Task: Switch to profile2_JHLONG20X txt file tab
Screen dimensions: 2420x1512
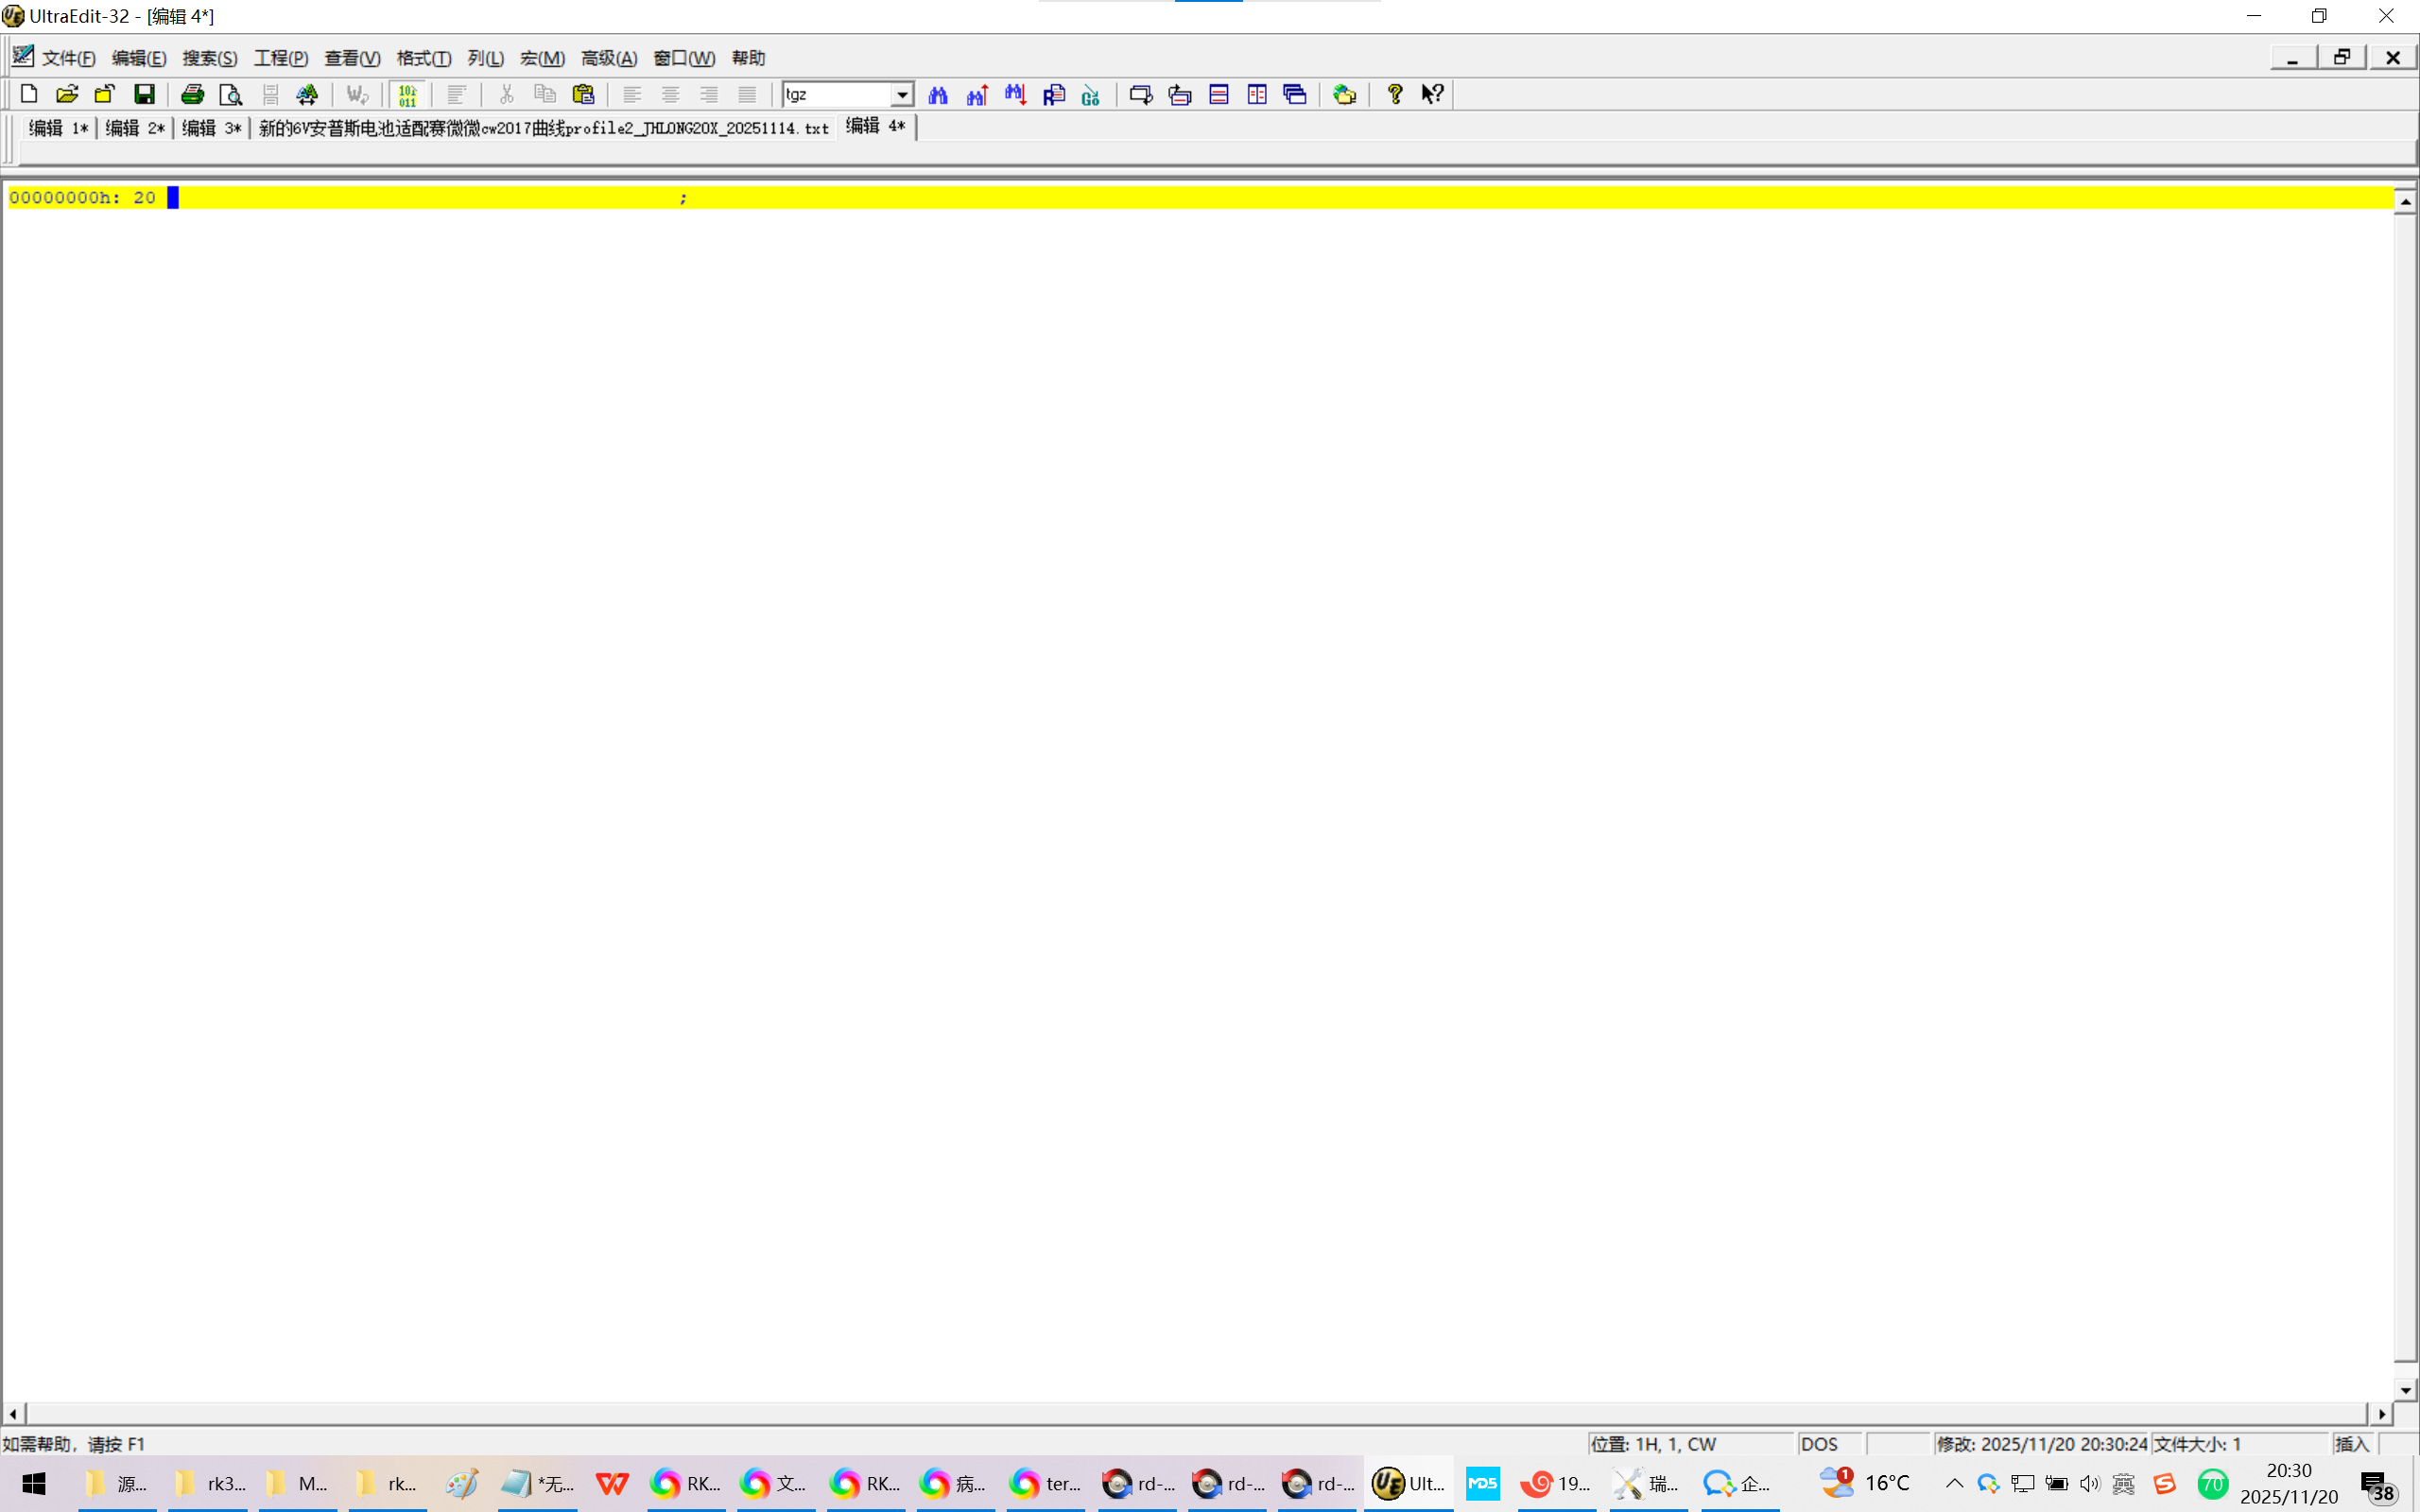Action: tap(543, 128)
